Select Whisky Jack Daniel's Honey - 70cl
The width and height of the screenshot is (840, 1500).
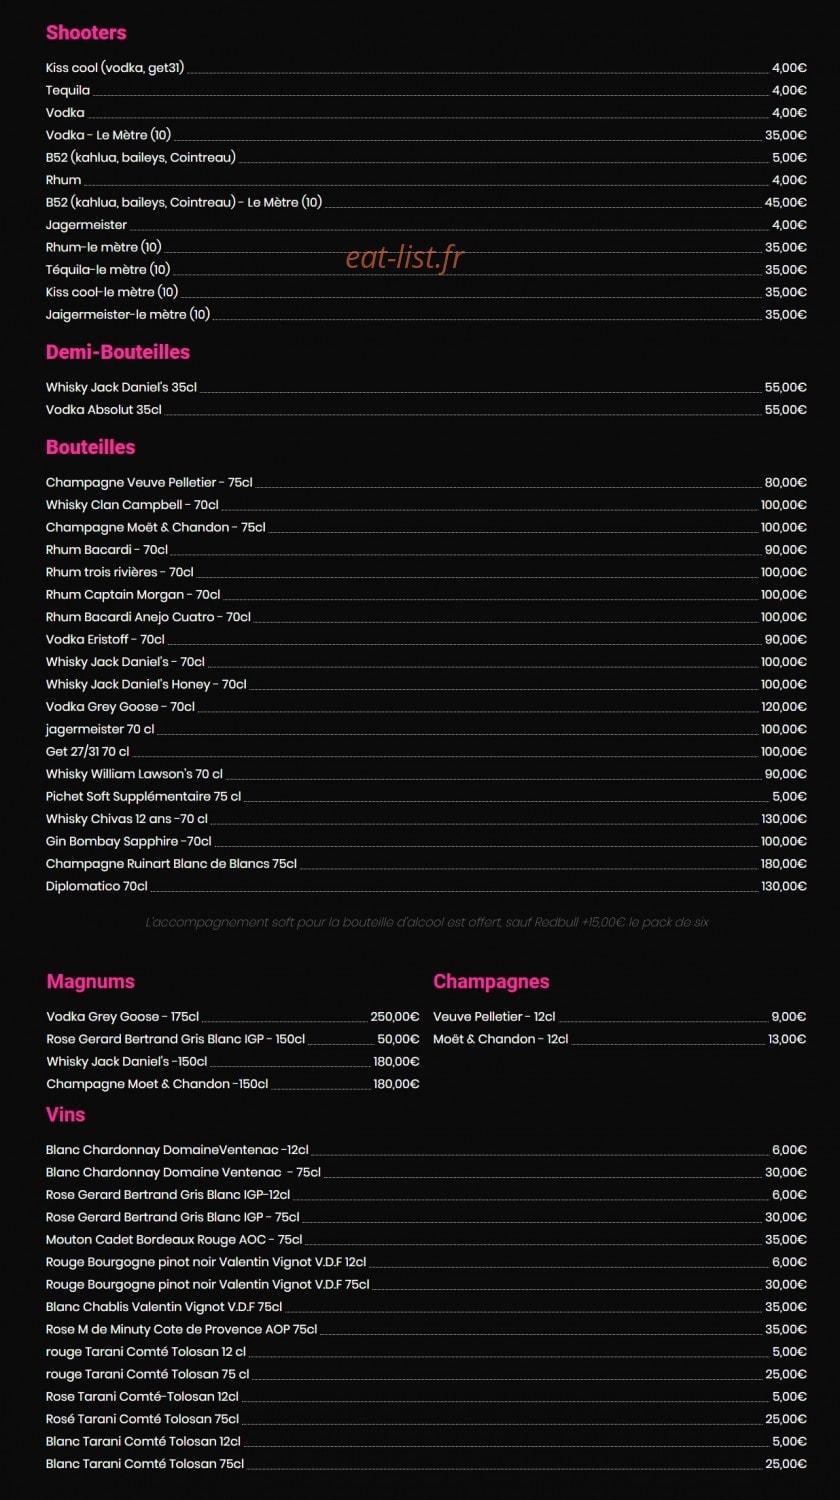[426, 685]
